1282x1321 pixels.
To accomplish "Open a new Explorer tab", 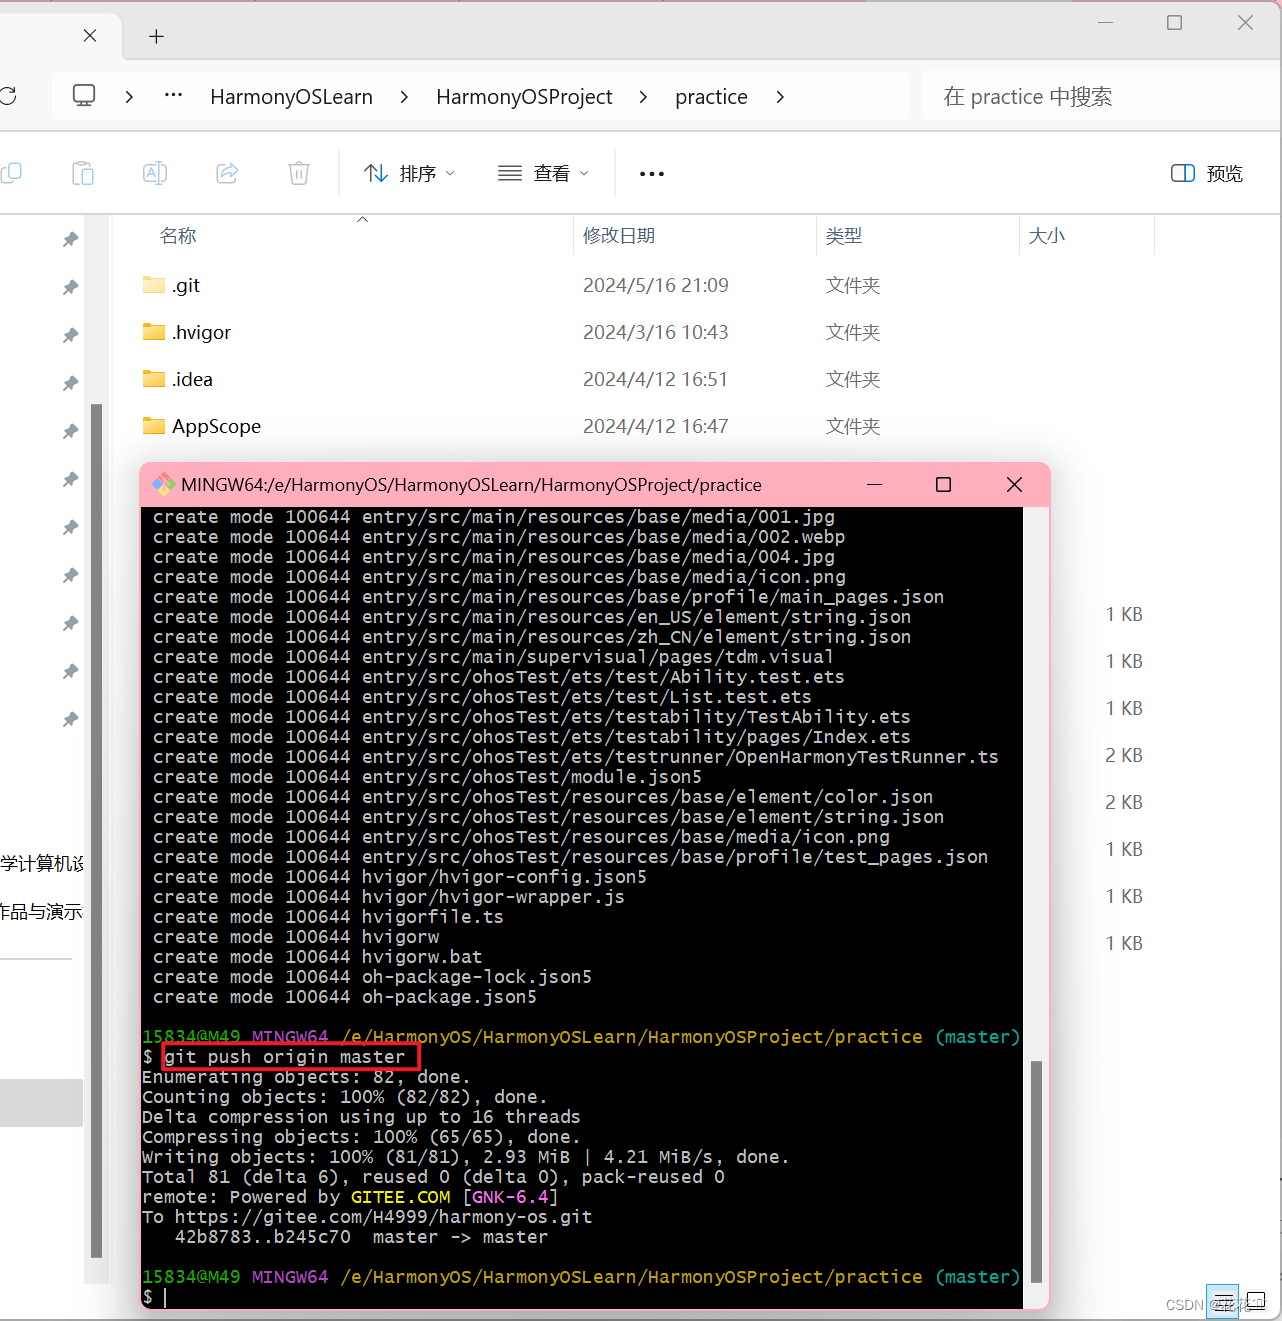I will [x=156, y=36].
